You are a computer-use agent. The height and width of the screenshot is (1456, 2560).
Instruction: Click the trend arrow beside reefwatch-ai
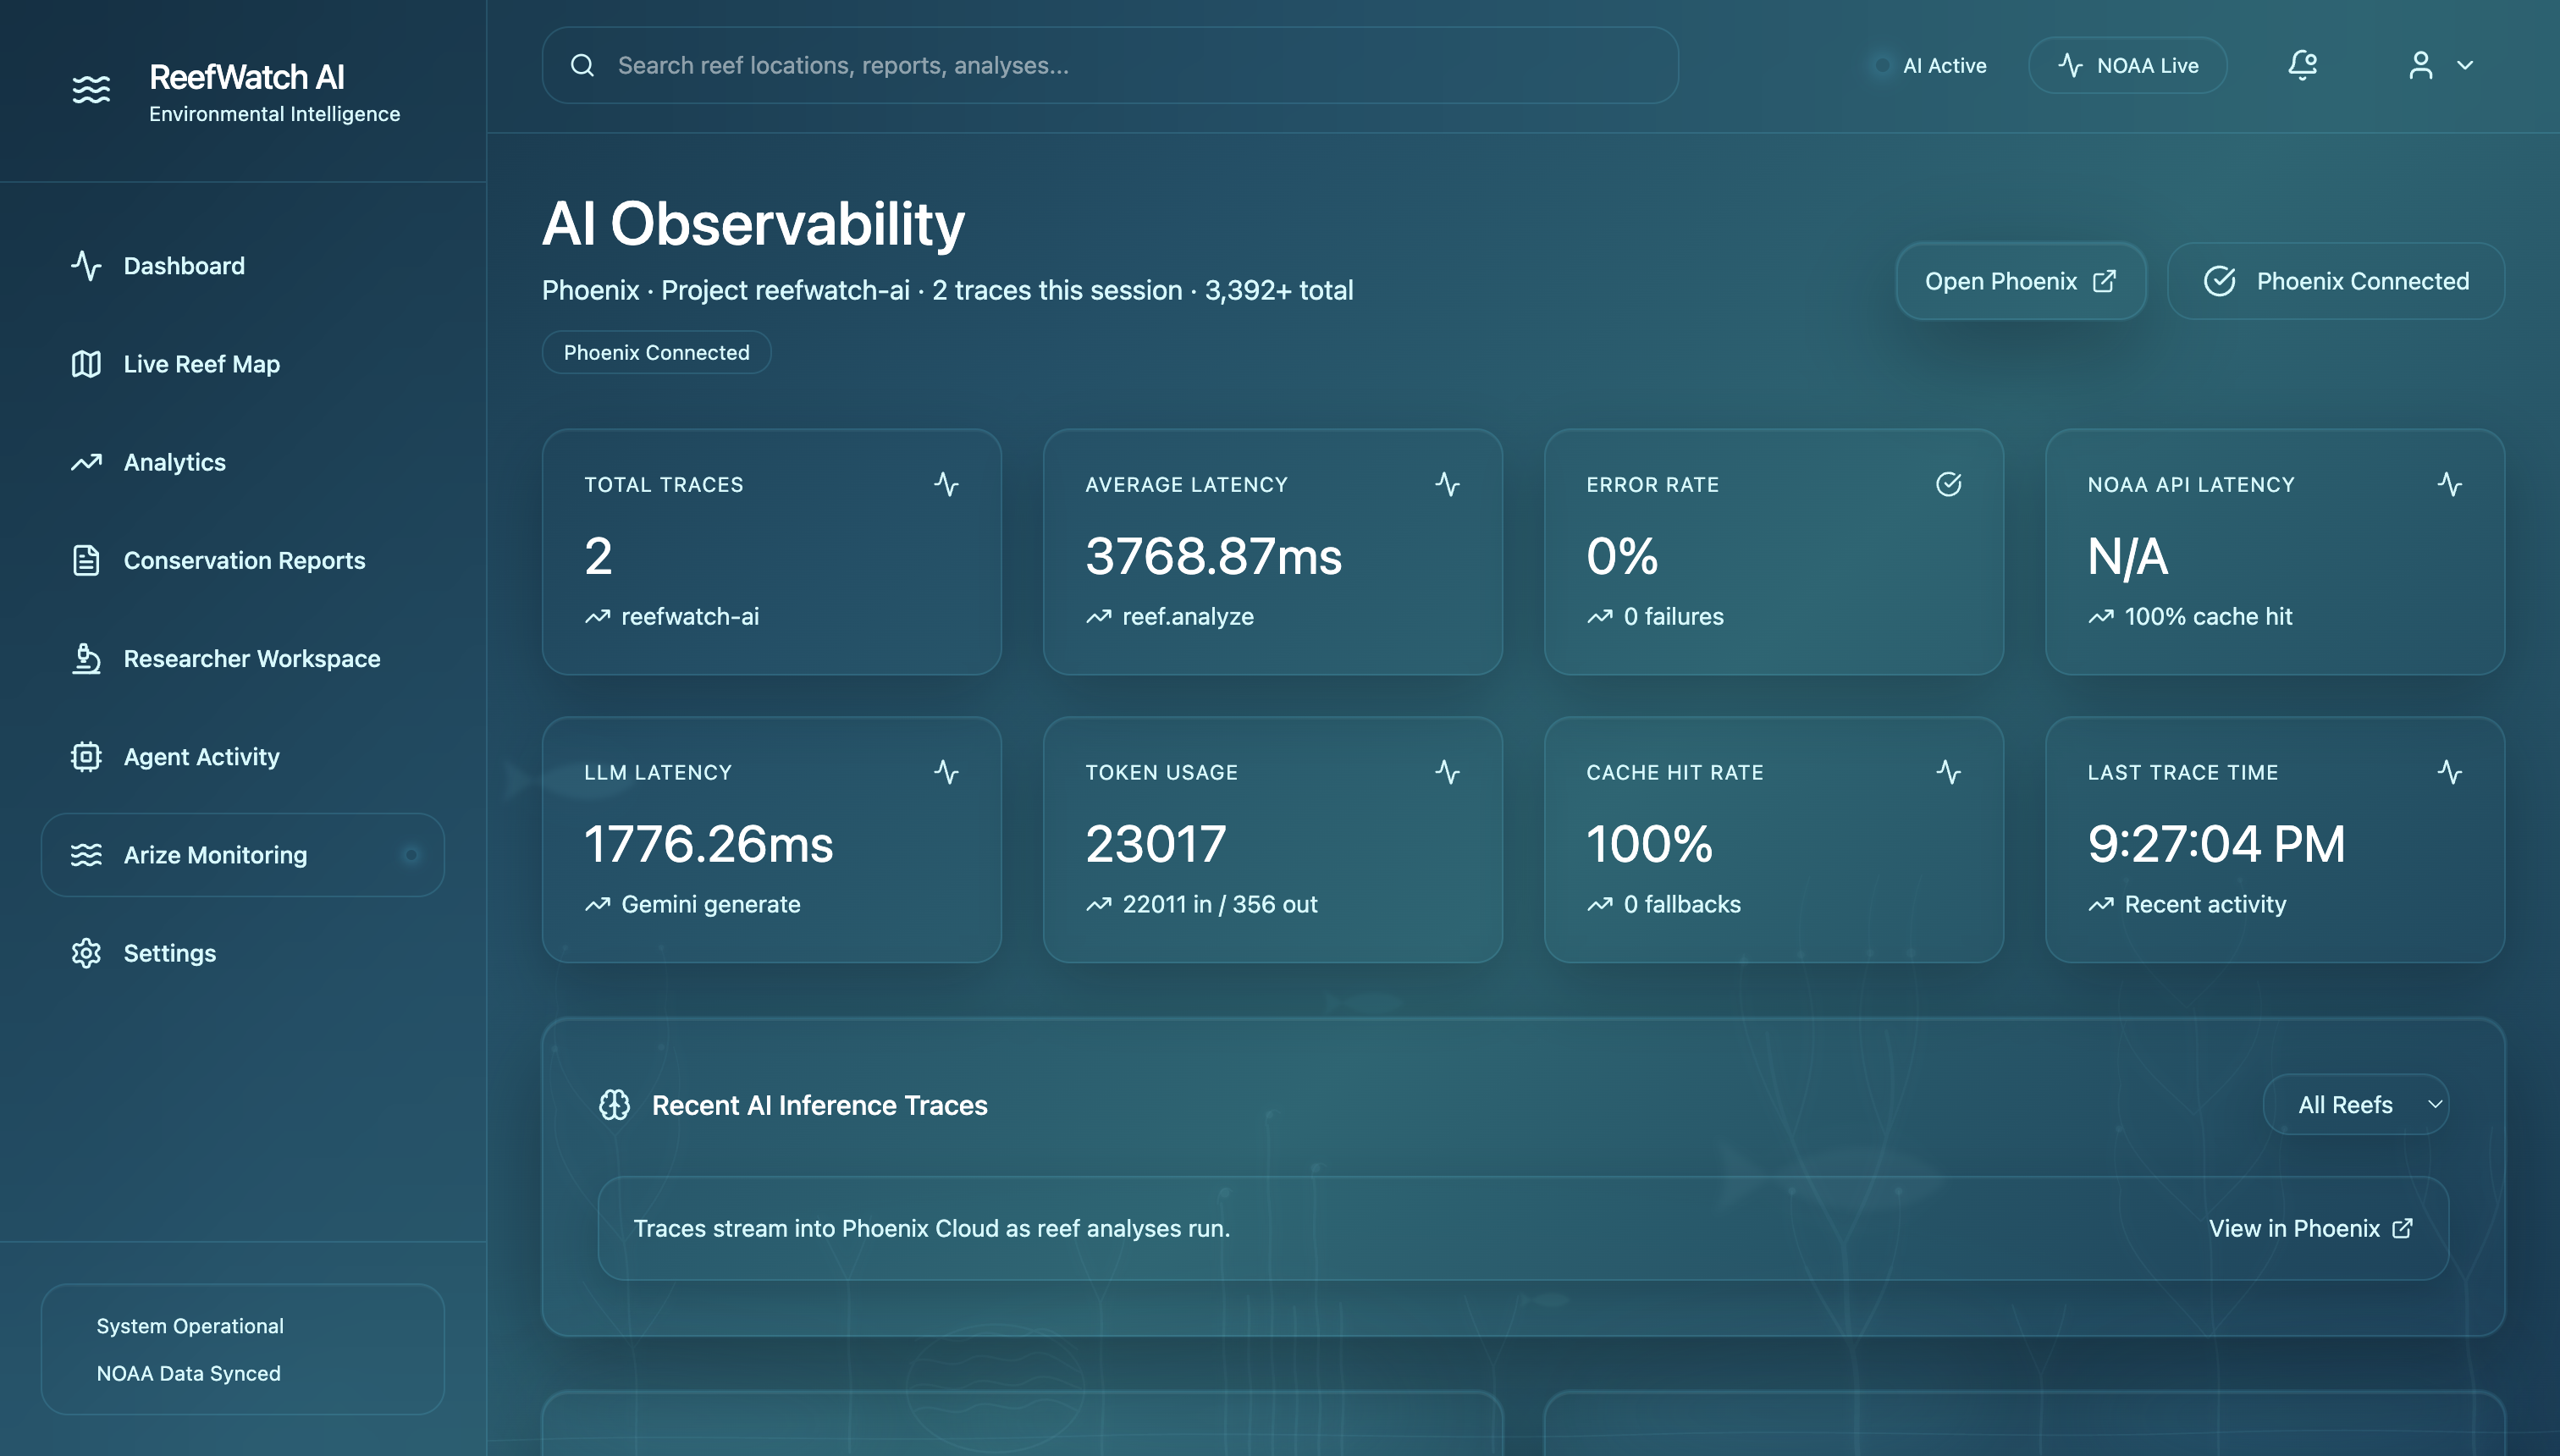597,617
